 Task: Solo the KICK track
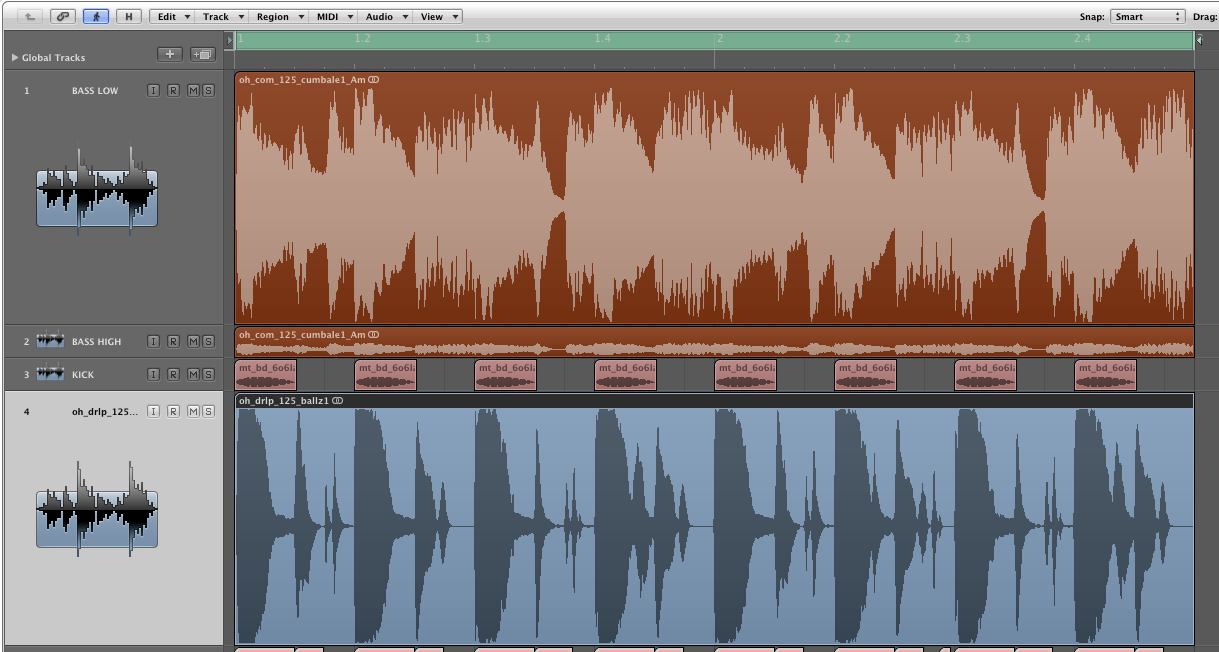[208, 375]
